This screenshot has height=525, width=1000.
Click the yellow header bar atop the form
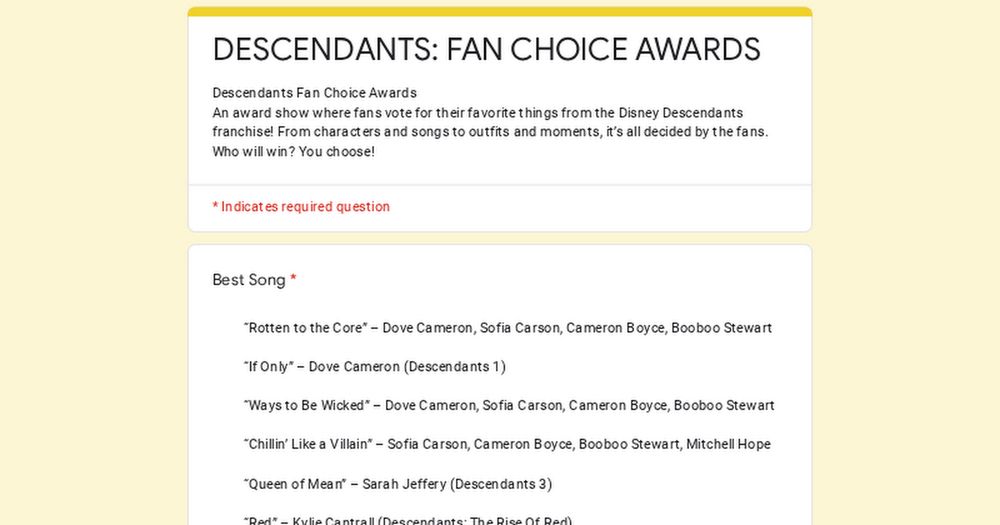tap(500, 11)
